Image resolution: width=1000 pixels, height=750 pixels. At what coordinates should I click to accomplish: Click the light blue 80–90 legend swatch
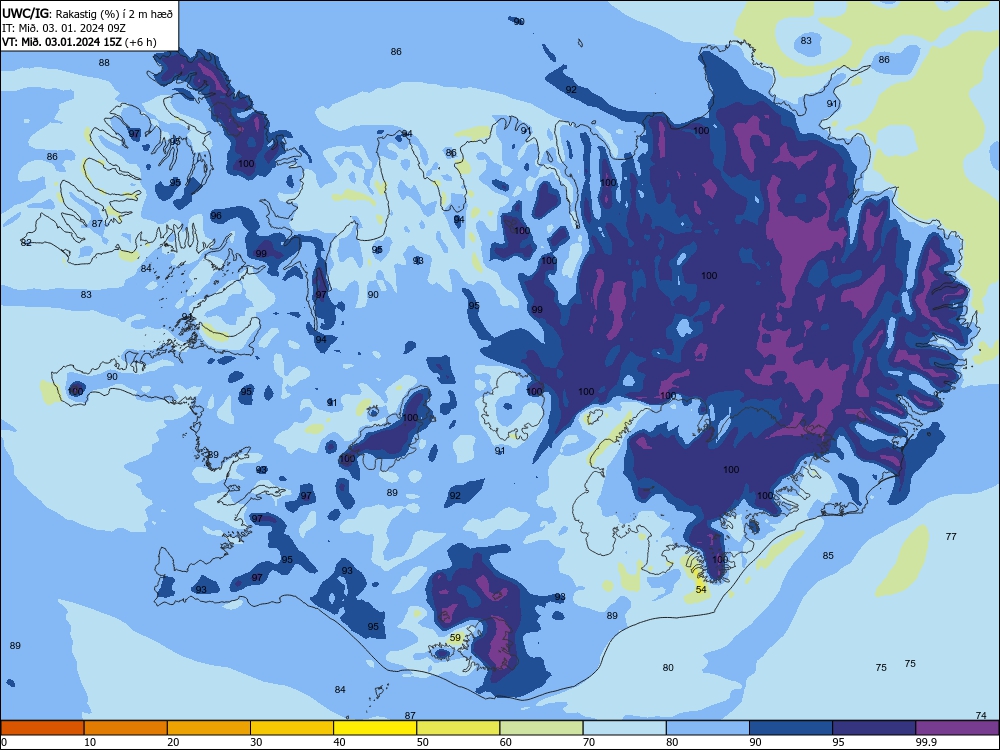click(x=708, y=728)
